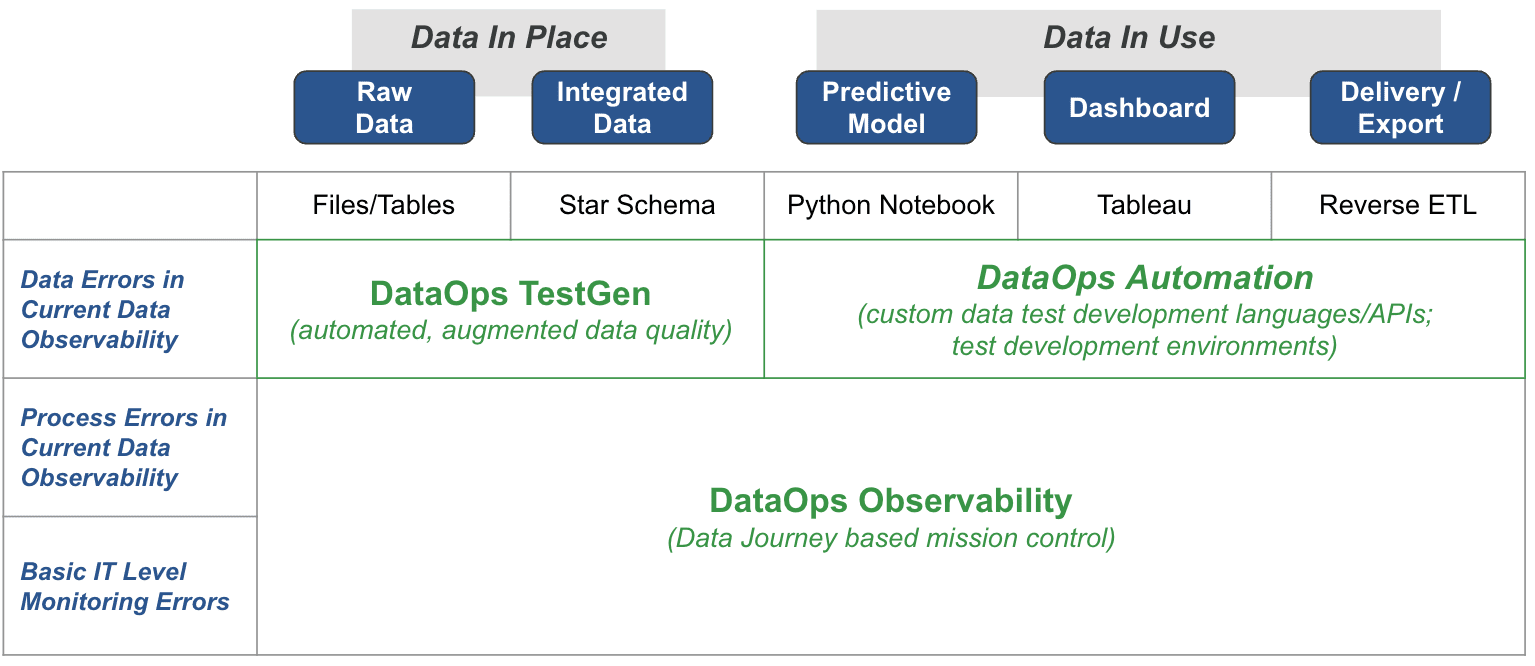The height and width of the screenshot is (666, 1535).
Task: Click the automated, augmented data quality subtitle
Action: point(511,330)
